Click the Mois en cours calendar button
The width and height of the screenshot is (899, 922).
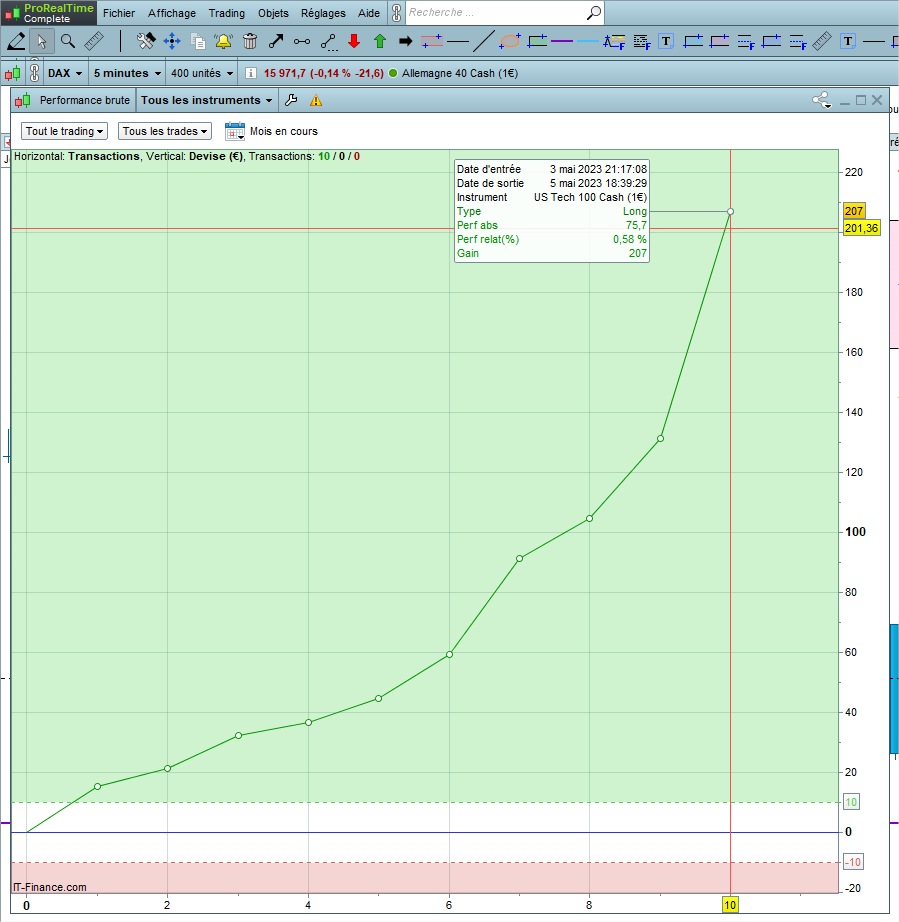(272, 131)
